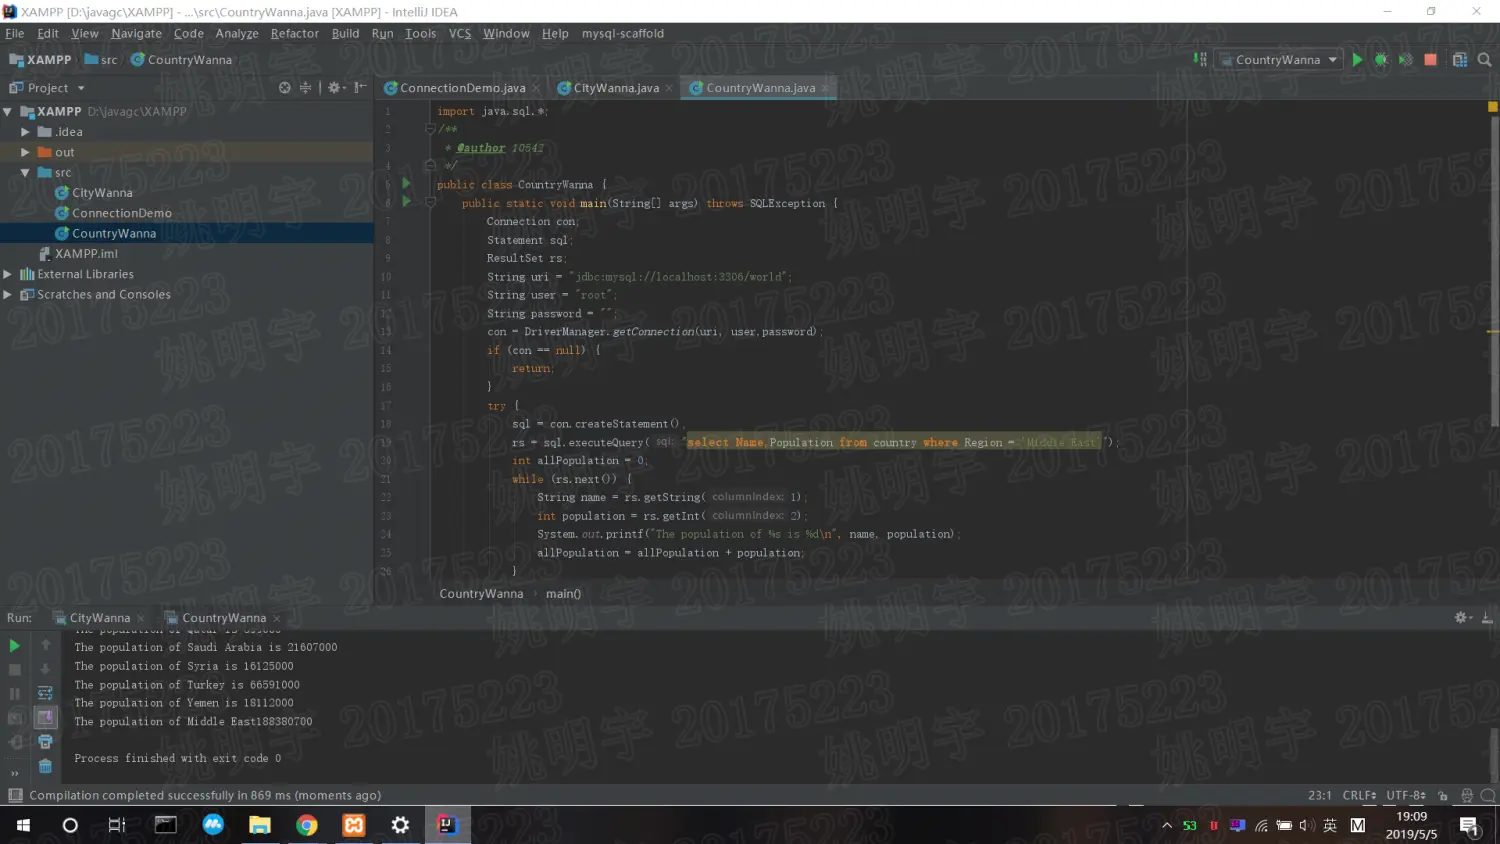Collapse all in Project panel
Image resolution: width=1500 pixels, height=844 pixels.
pyautogui.click(x=306, y=88)
